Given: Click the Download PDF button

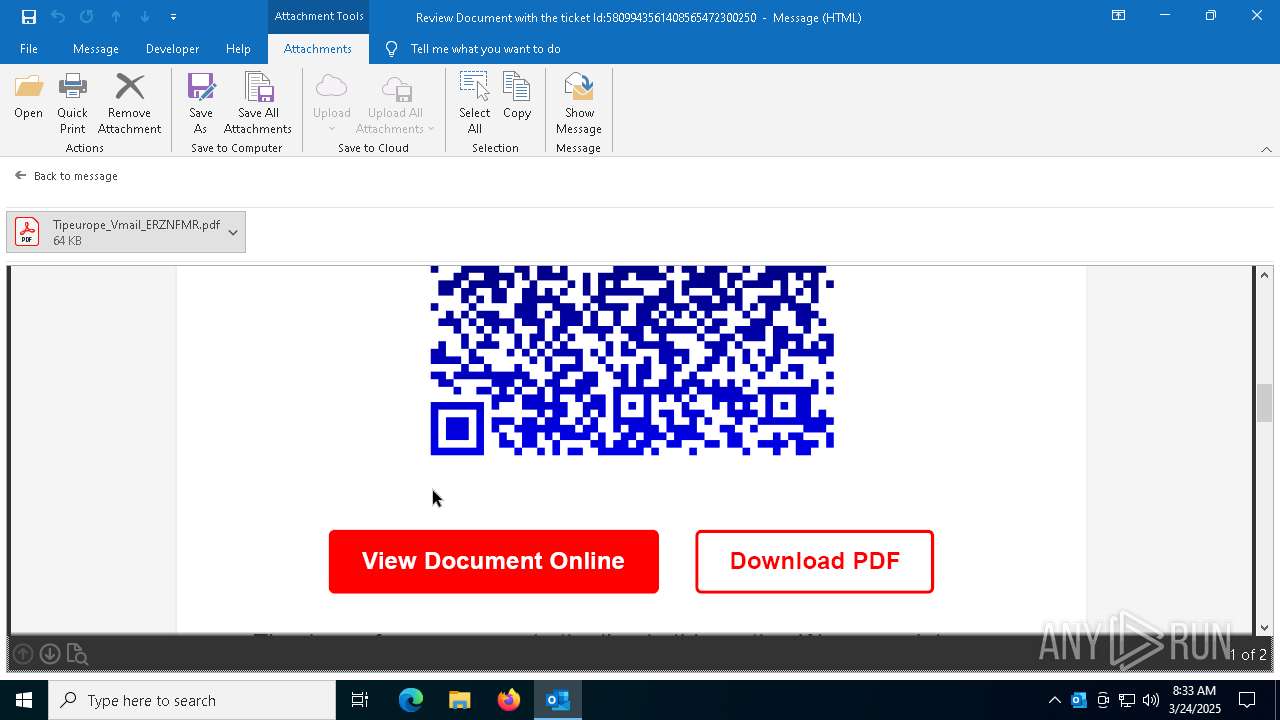Looking at the screenshot, I should (815, 561).
